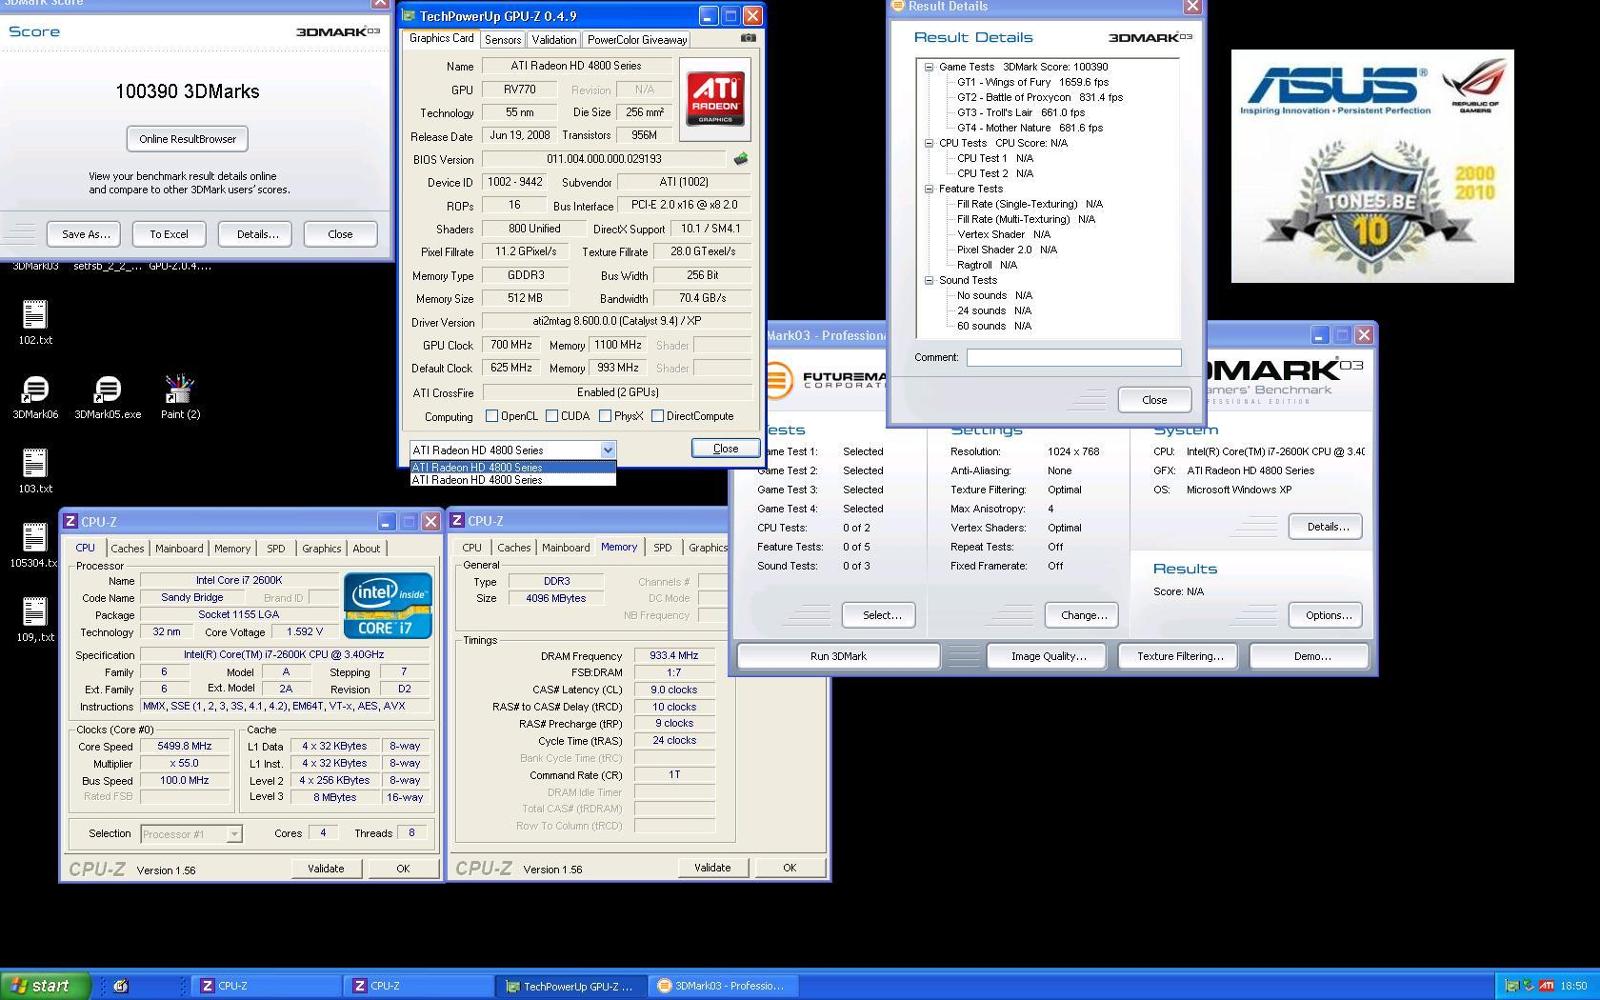Click the Details... button under System
1600x1000 pixels.
pyautogui.click(x=1327, y=527)
